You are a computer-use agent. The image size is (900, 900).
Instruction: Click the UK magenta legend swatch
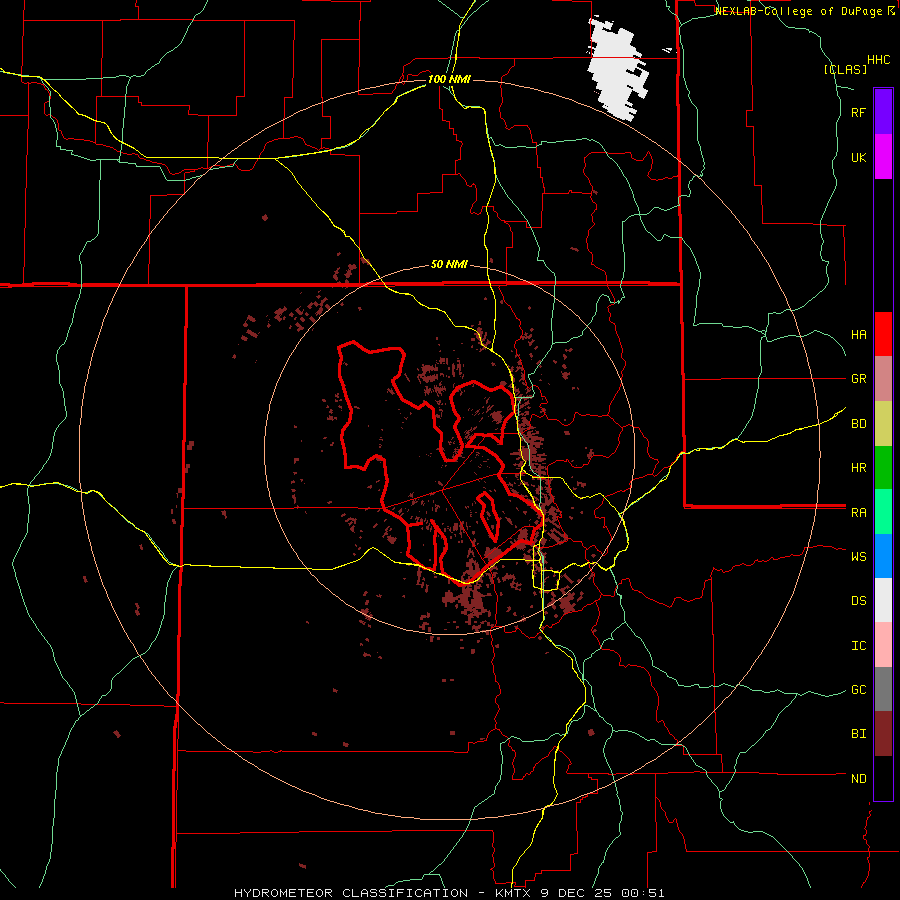click(883, 157)
